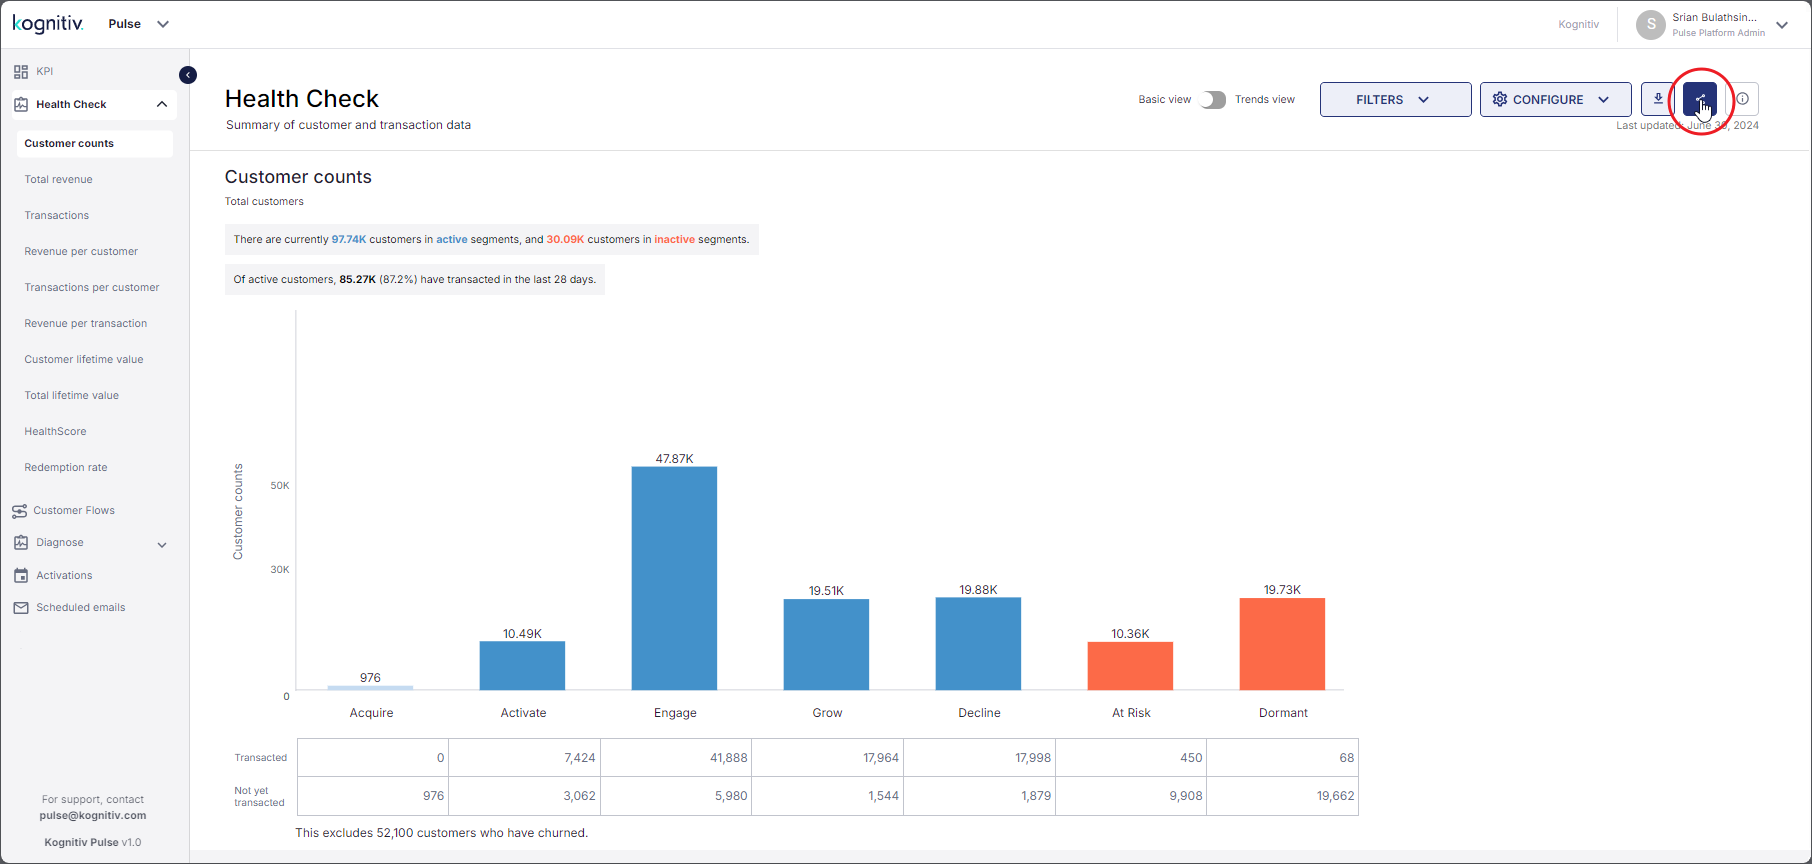Image resolution: width=1812 pixels, height=864 pixels.
Task: Collapse the Health Check menu chevron
Action: click(x=162, y=104)
